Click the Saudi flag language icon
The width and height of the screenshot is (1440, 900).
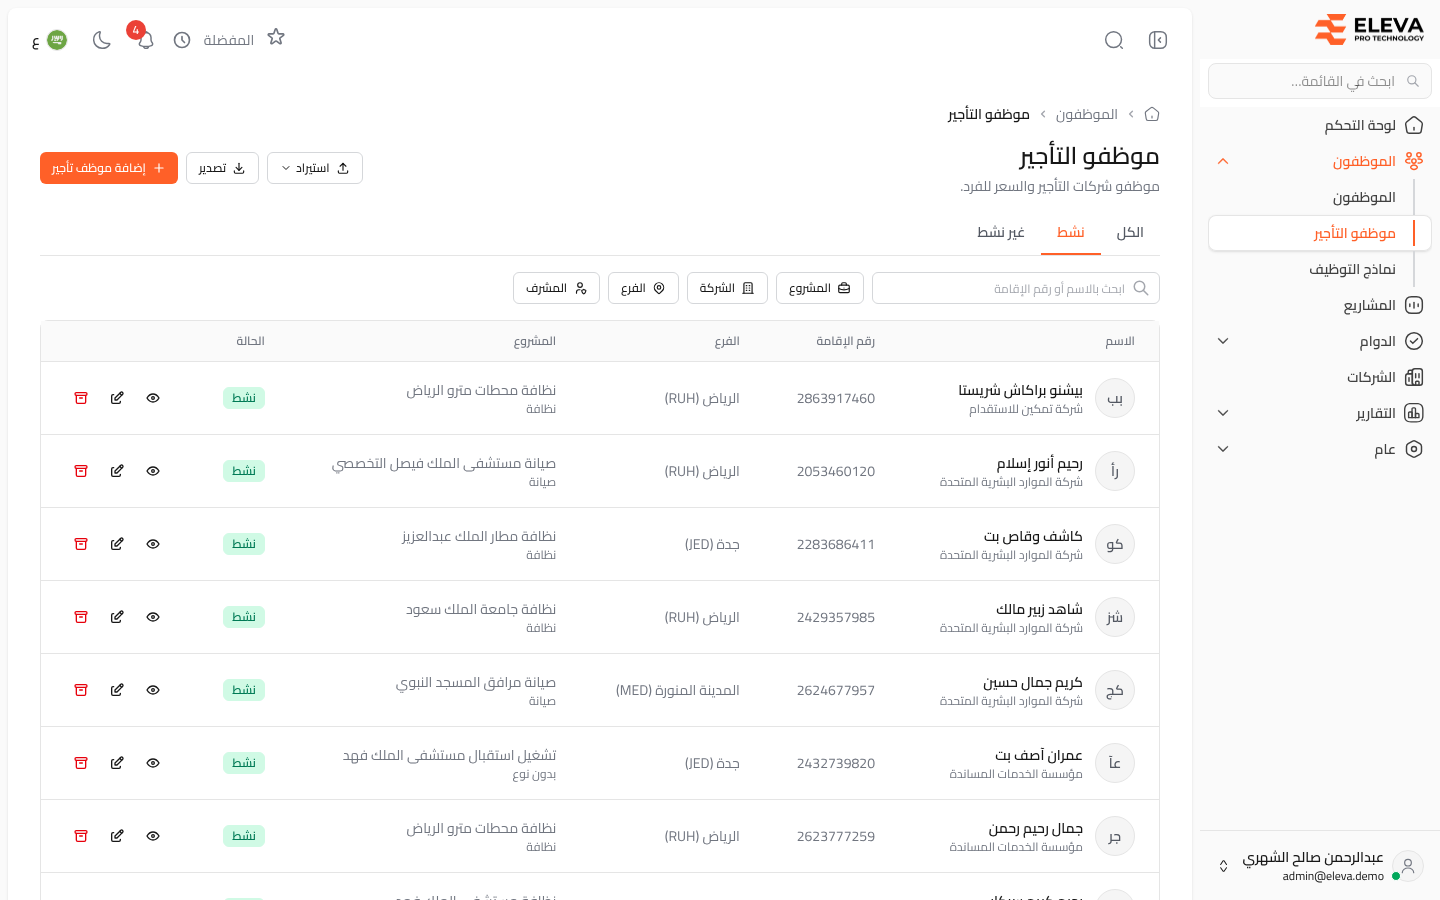[x=57, y=40]
